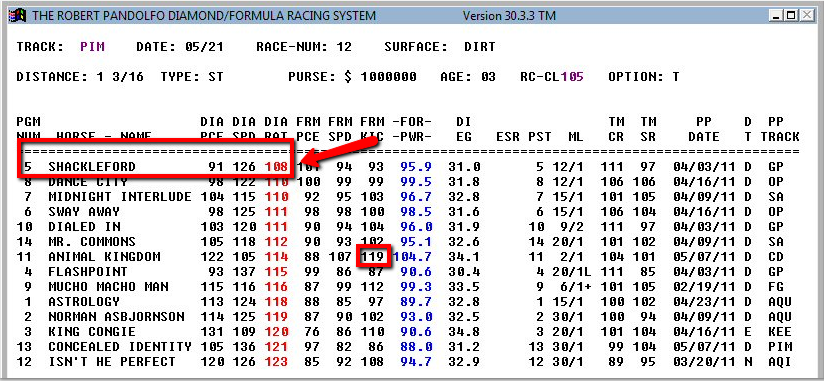Image resolution: width=824 pixels, height=381 pixels.
Task: Close the Racing System window
Action: [807, 16]
